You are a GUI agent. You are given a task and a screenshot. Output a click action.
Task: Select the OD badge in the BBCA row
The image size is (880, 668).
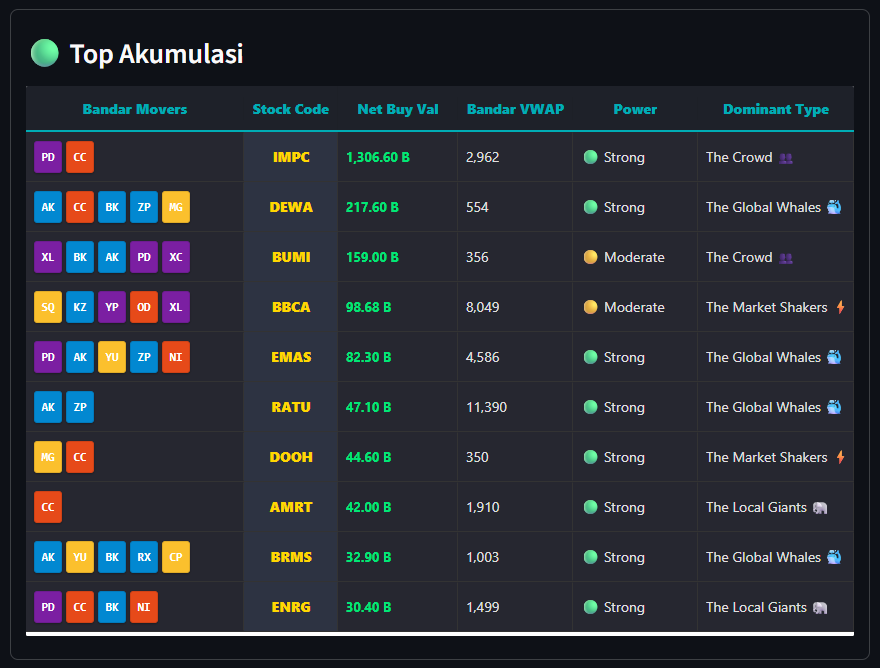(144, 307)
